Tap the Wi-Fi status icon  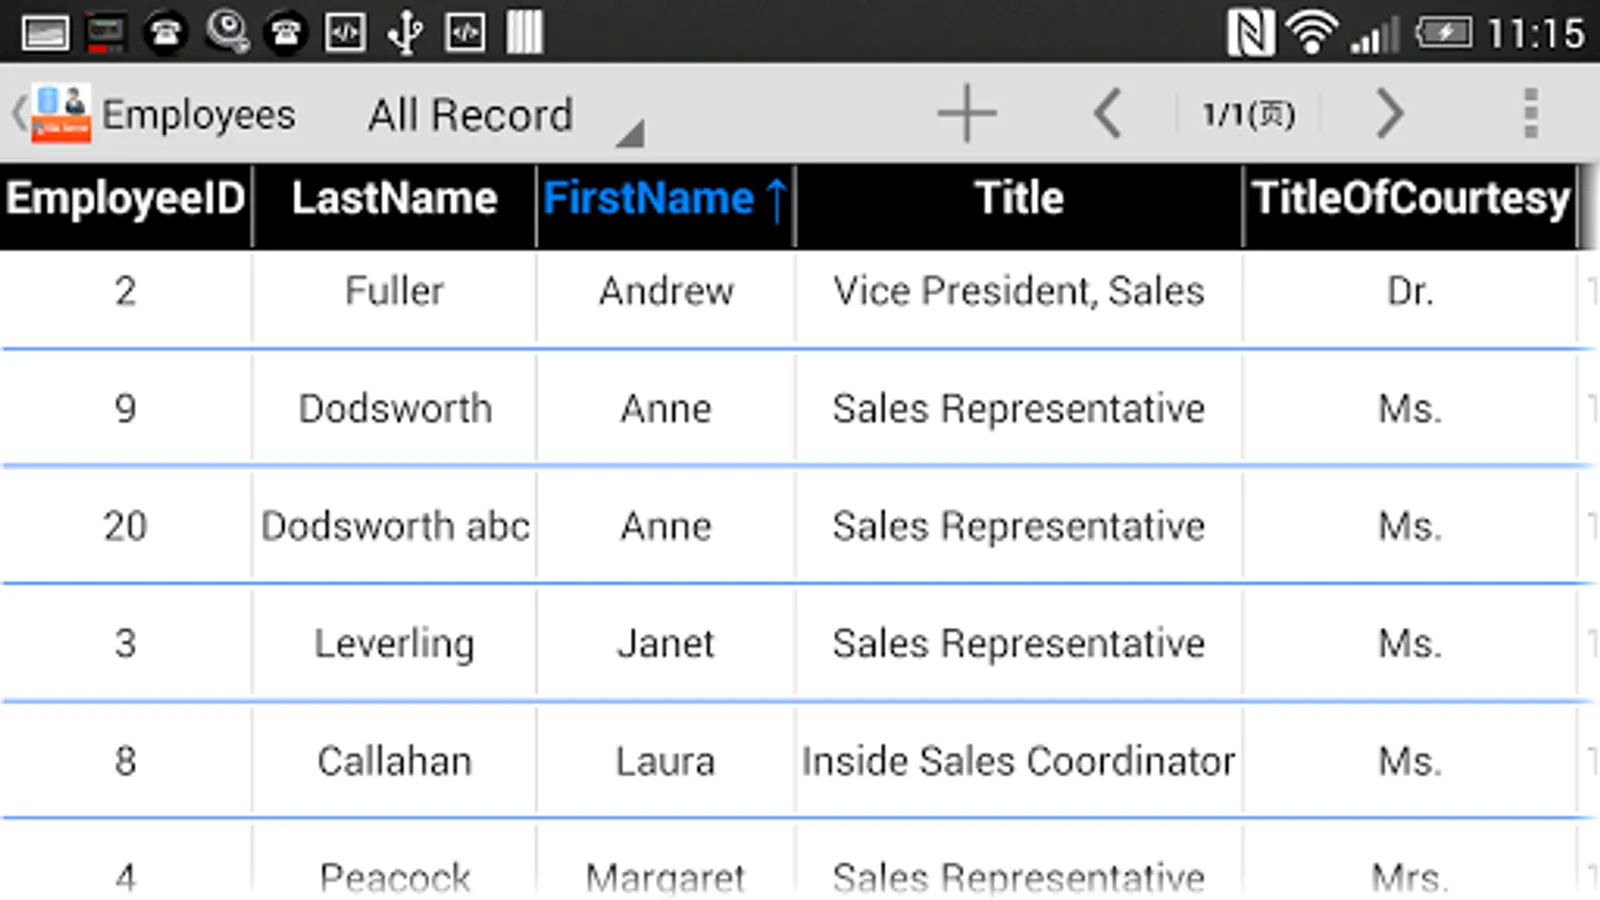(1311, 34)
